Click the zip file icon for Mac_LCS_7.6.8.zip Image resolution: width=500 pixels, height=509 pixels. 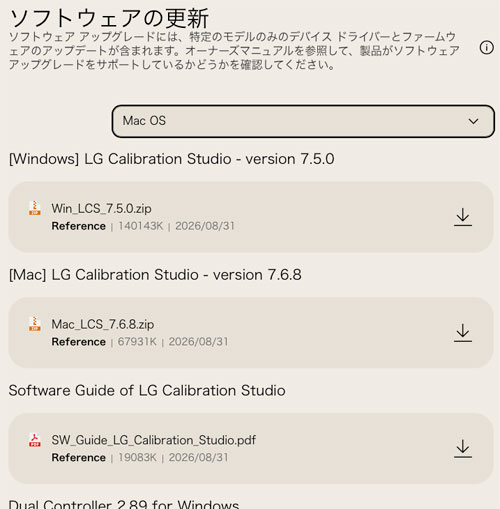[35, 324]
